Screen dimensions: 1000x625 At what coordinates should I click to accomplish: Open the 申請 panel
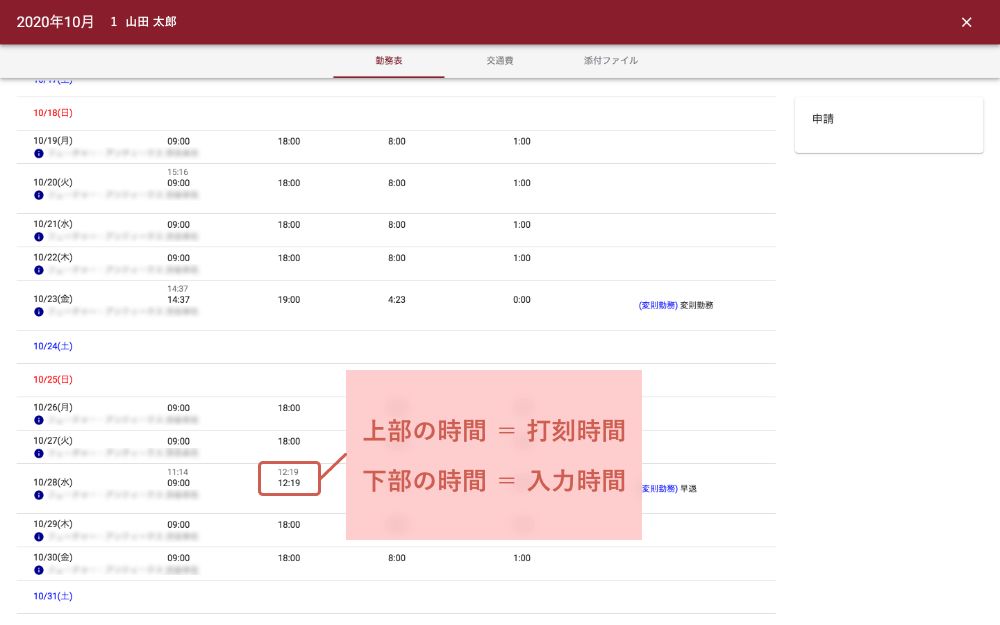pos(888,124)
